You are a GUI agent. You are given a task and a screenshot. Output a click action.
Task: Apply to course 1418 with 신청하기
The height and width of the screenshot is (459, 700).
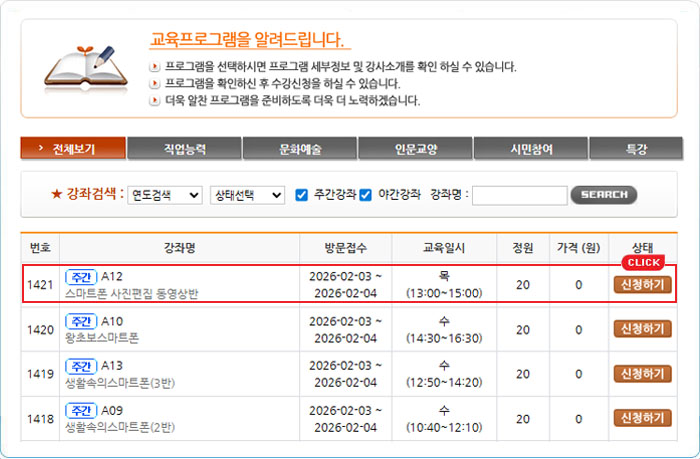642,418
